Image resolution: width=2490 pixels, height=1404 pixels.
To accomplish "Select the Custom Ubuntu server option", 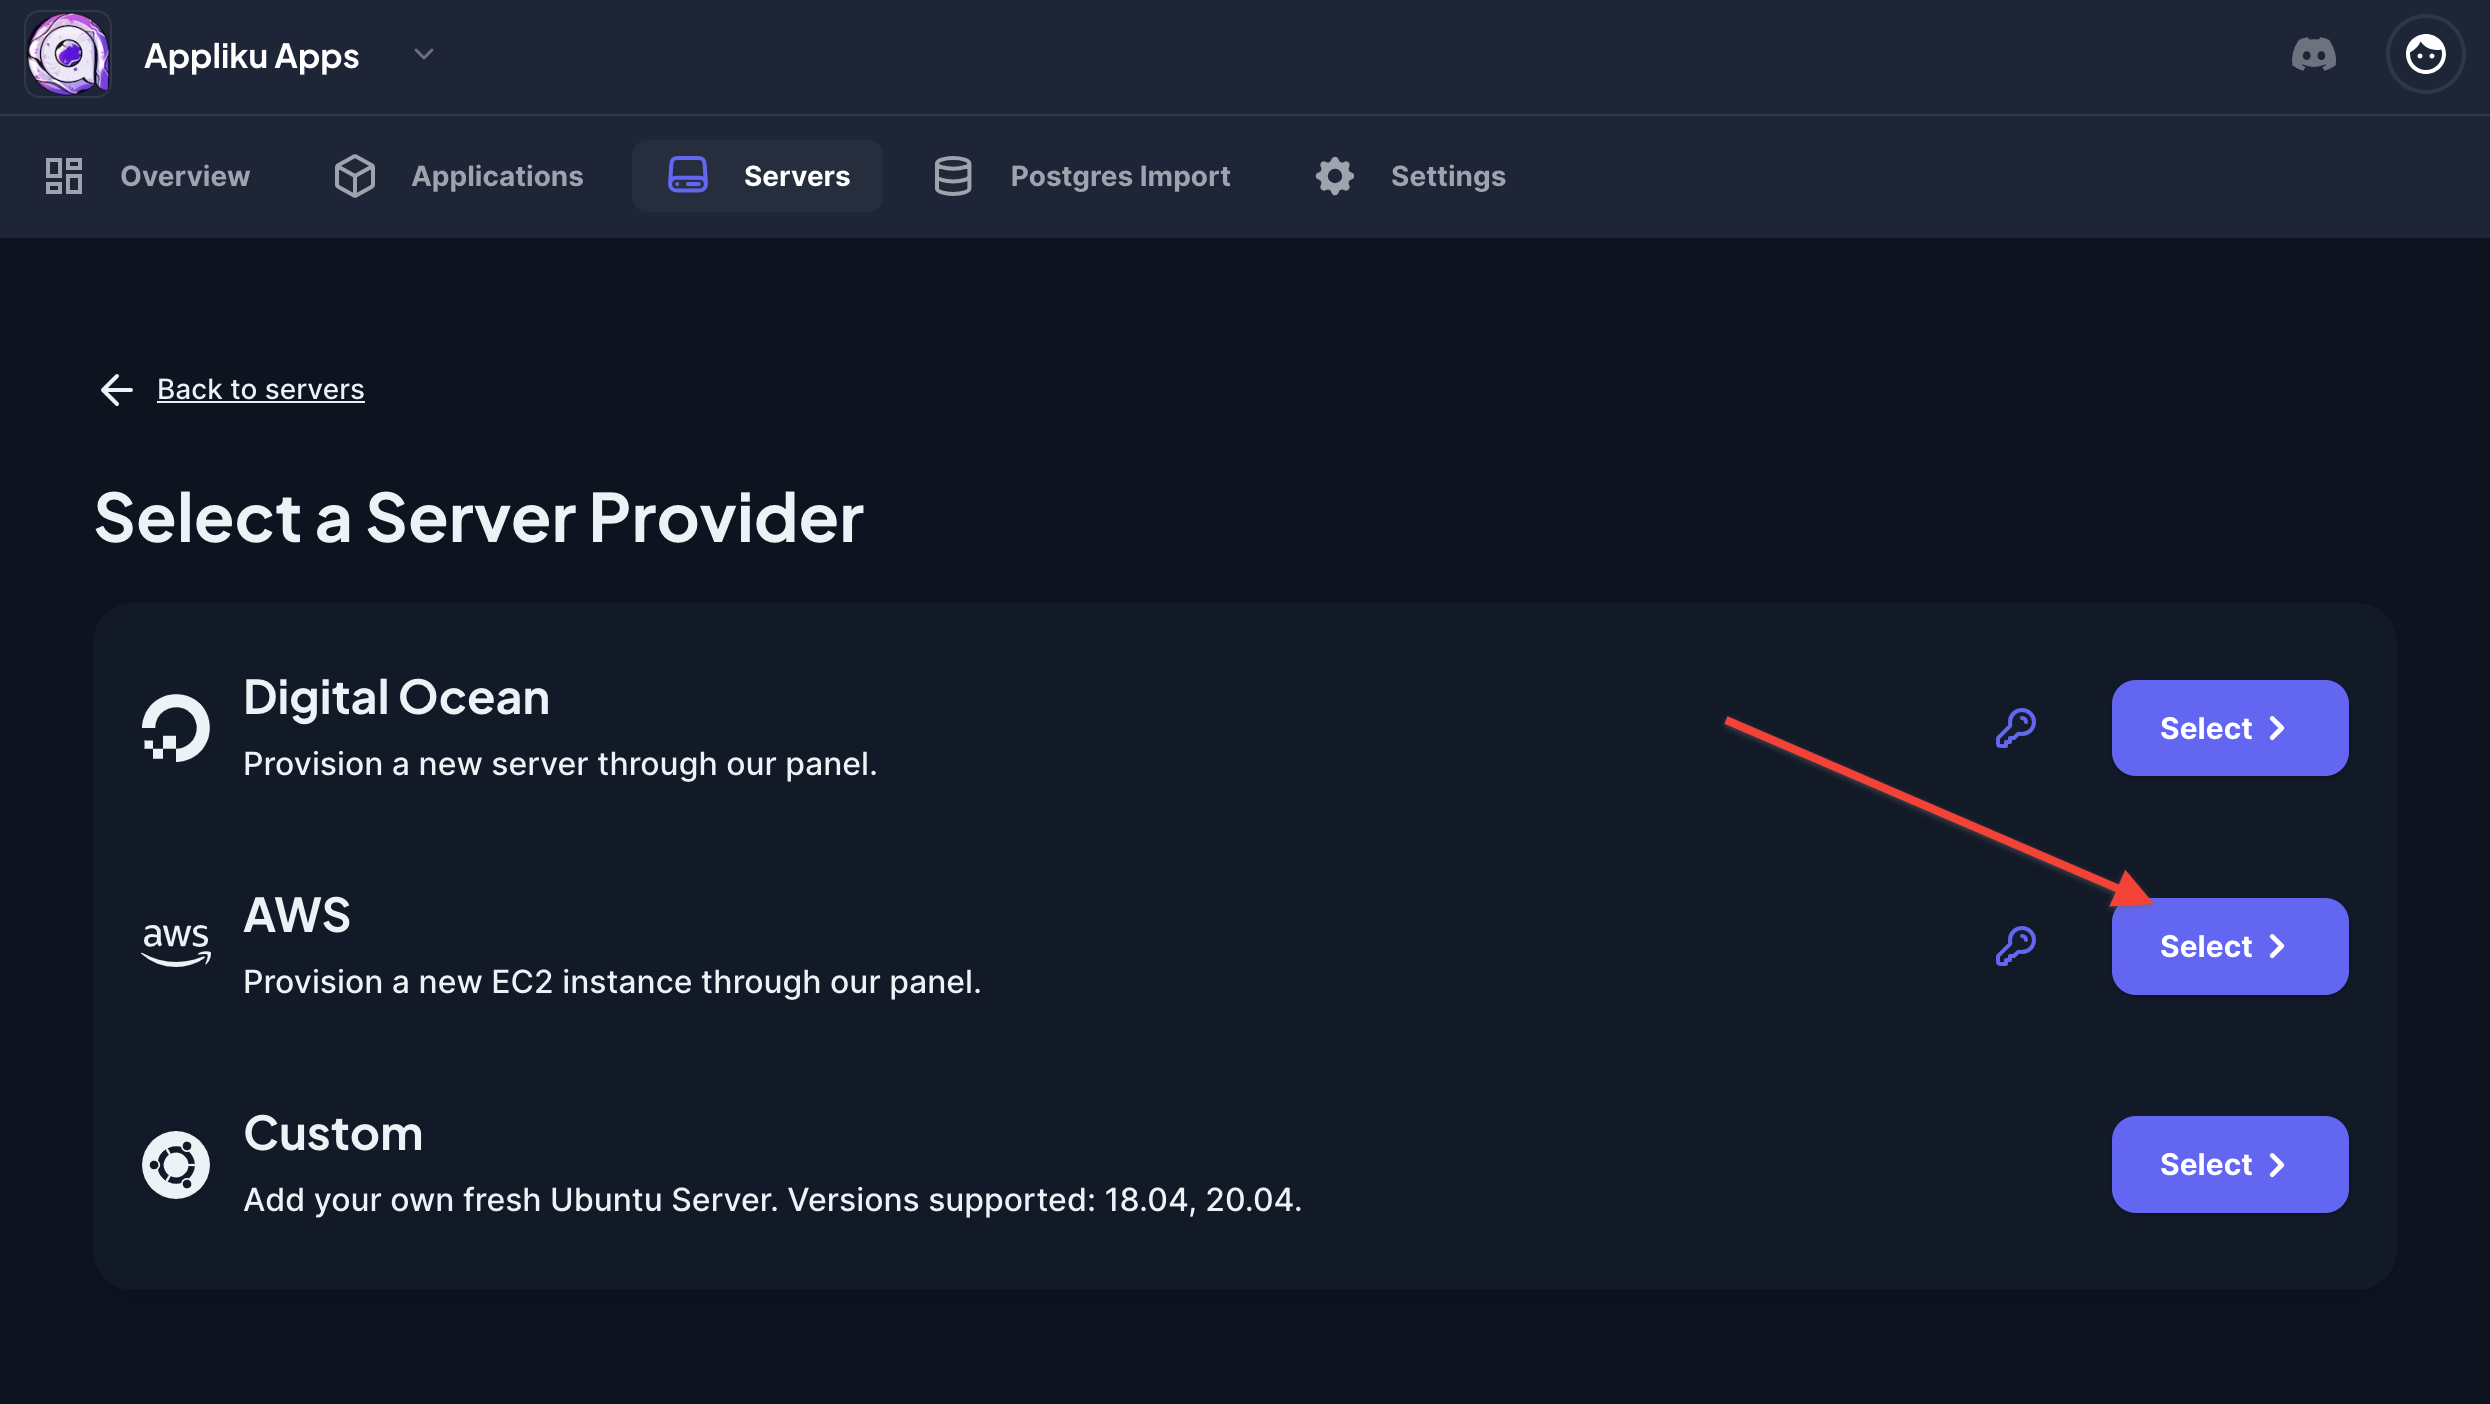I will coord(2229,1164).
